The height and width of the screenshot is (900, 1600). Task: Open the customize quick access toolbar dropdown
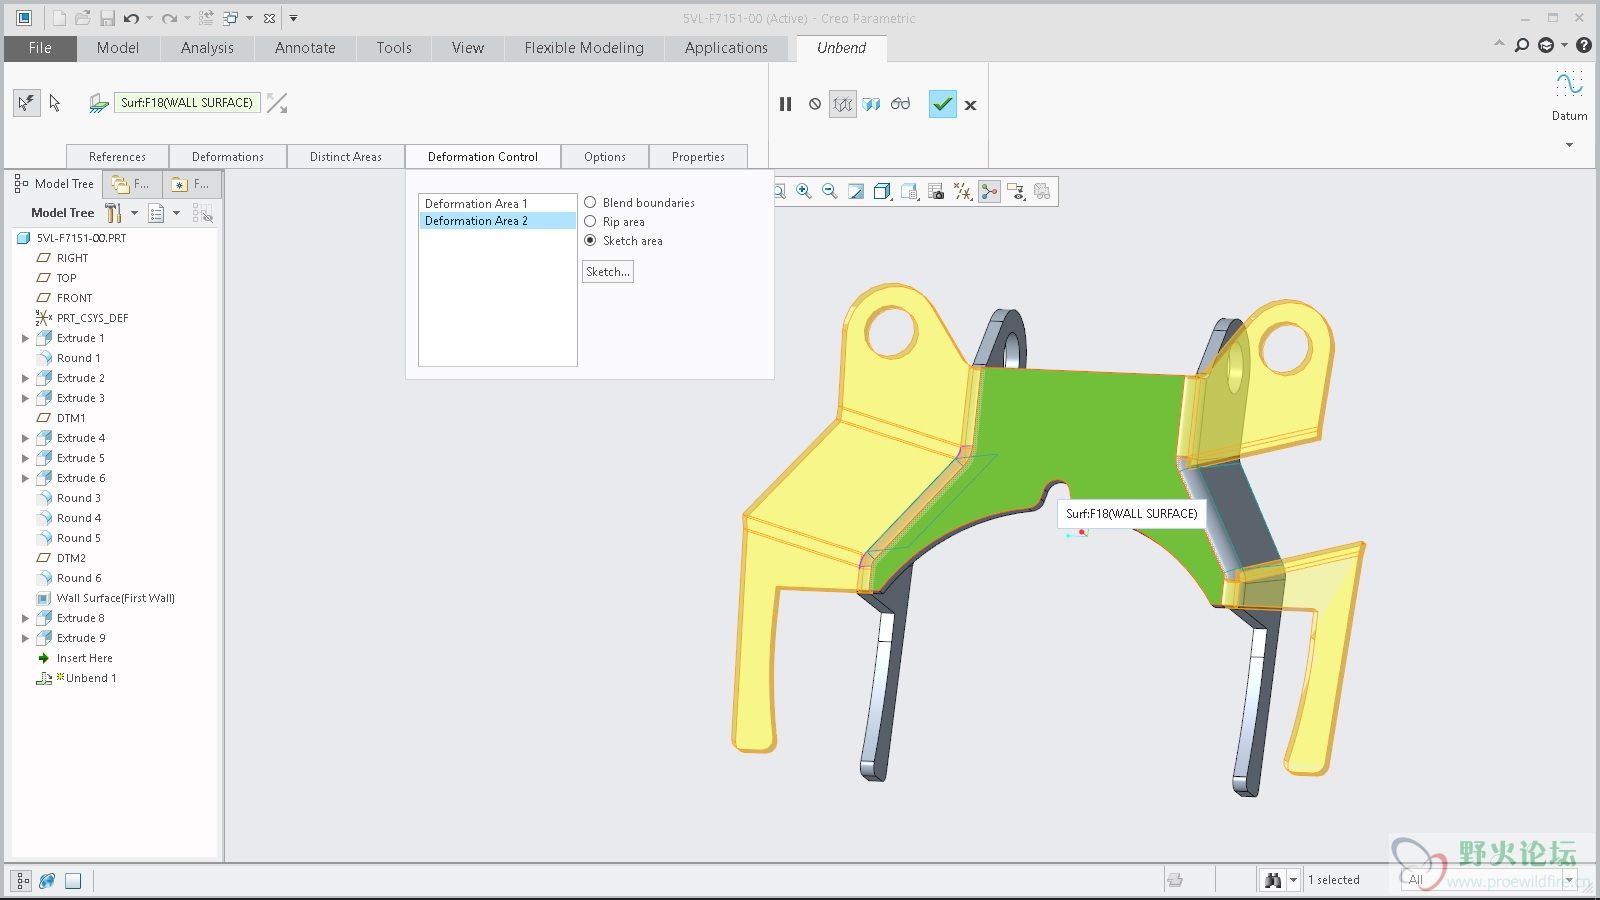tap(293, 18)
